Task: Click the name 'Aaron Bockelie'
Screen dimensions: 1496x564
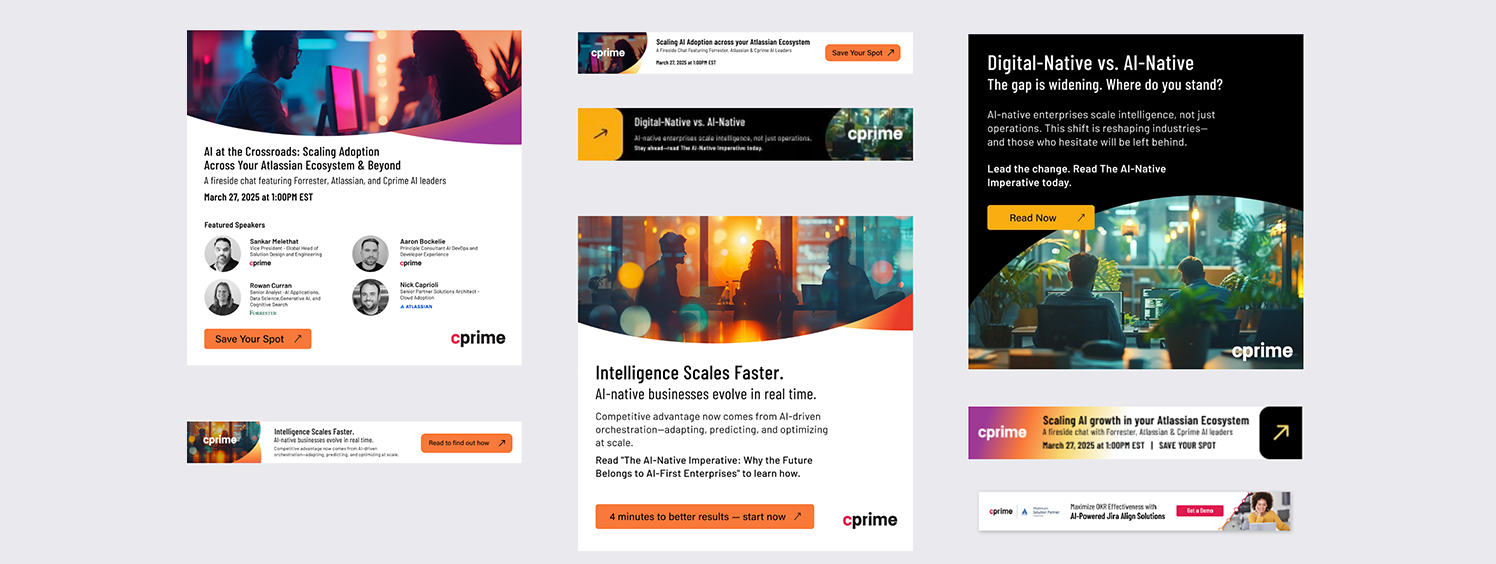Action: 423,242
